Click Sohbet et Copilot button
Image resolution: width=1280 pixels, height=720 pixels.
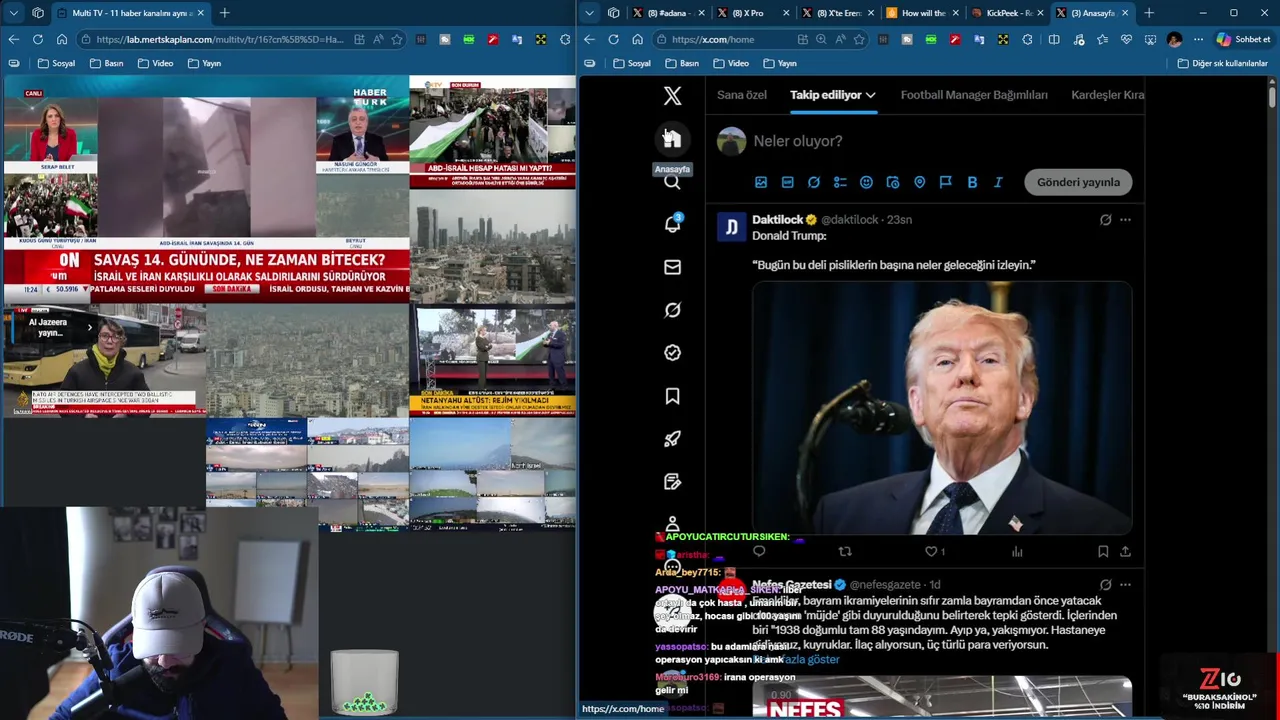pyautogui.click(x=1244, y=39)
